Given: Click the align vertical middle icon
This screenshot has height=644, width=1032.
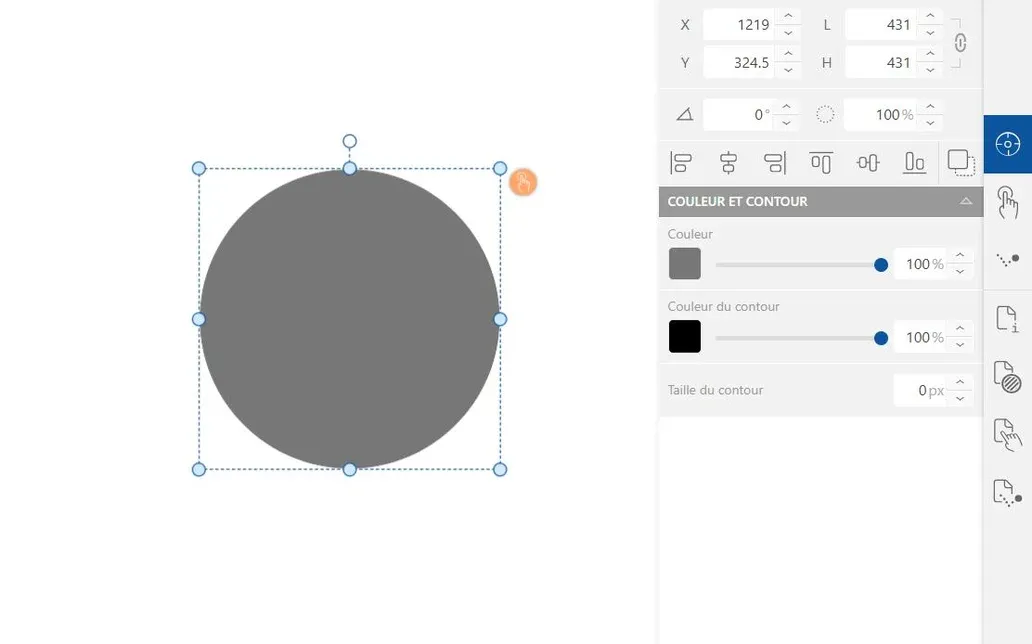Looking at the screenshot, I should (x=867, y=163).
